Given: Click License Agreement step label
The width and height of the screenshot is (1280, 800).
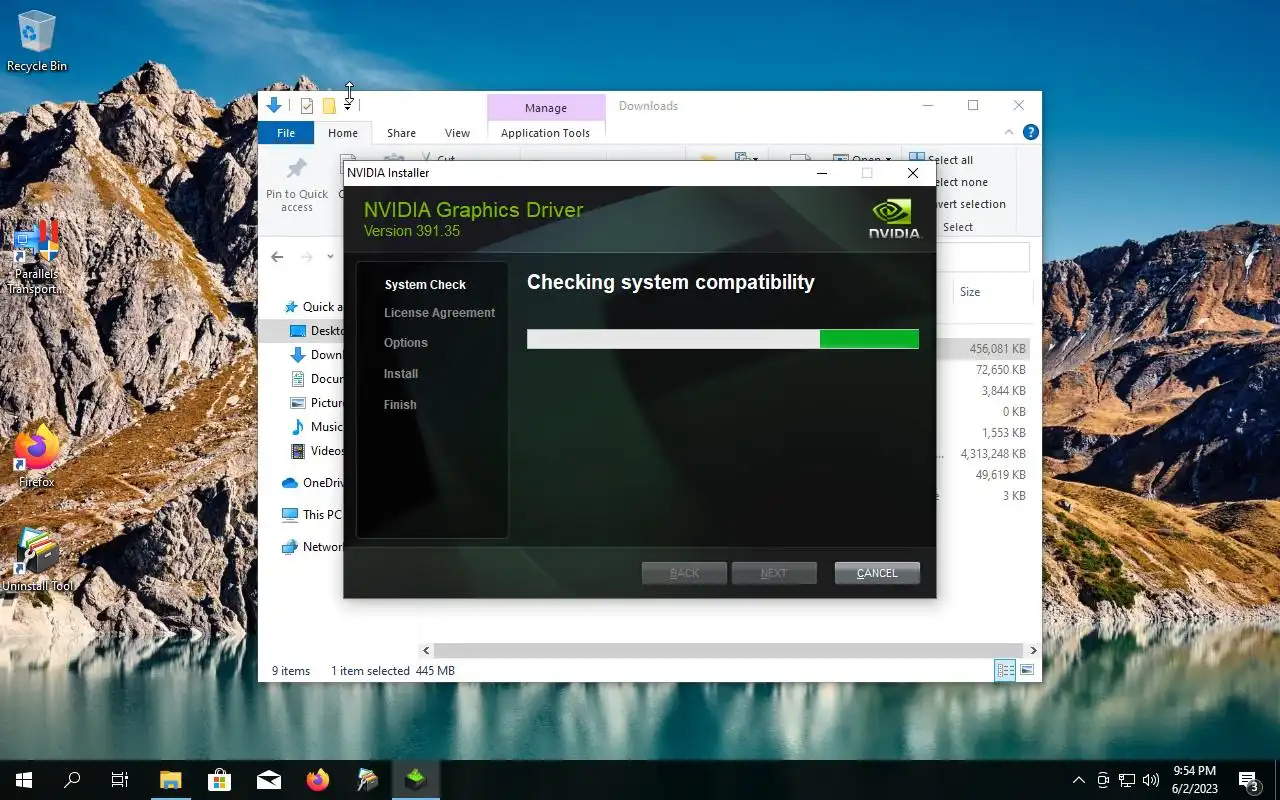Looking at the screenshot, I should (x=439, y=313).
